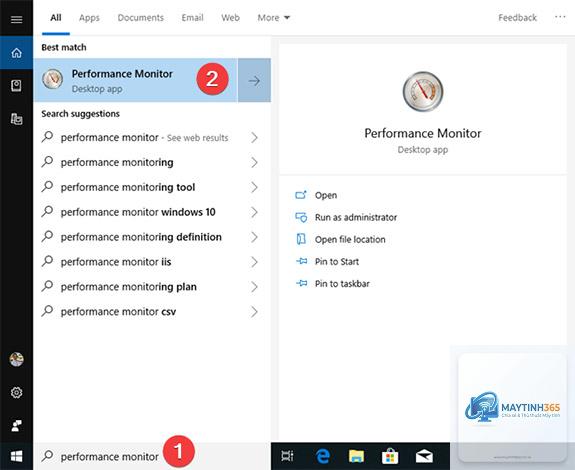
Task: Click Open in the preview pane
Action: pos(326,195)
